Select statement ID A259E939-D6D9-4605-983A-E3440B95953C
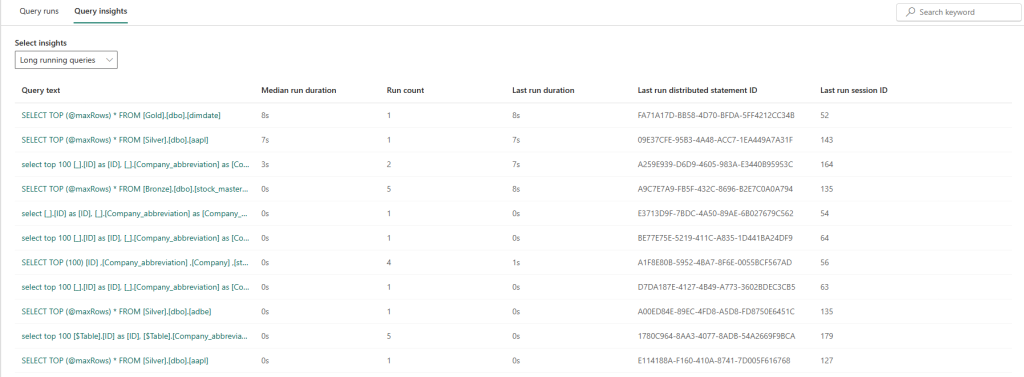 [x=715, y=165]
